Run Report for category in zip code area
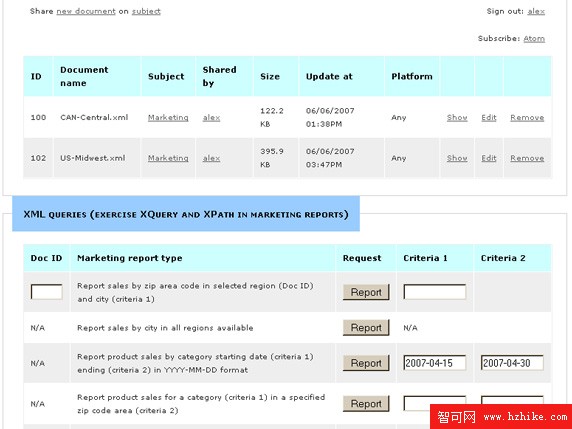 pos(366,403)
